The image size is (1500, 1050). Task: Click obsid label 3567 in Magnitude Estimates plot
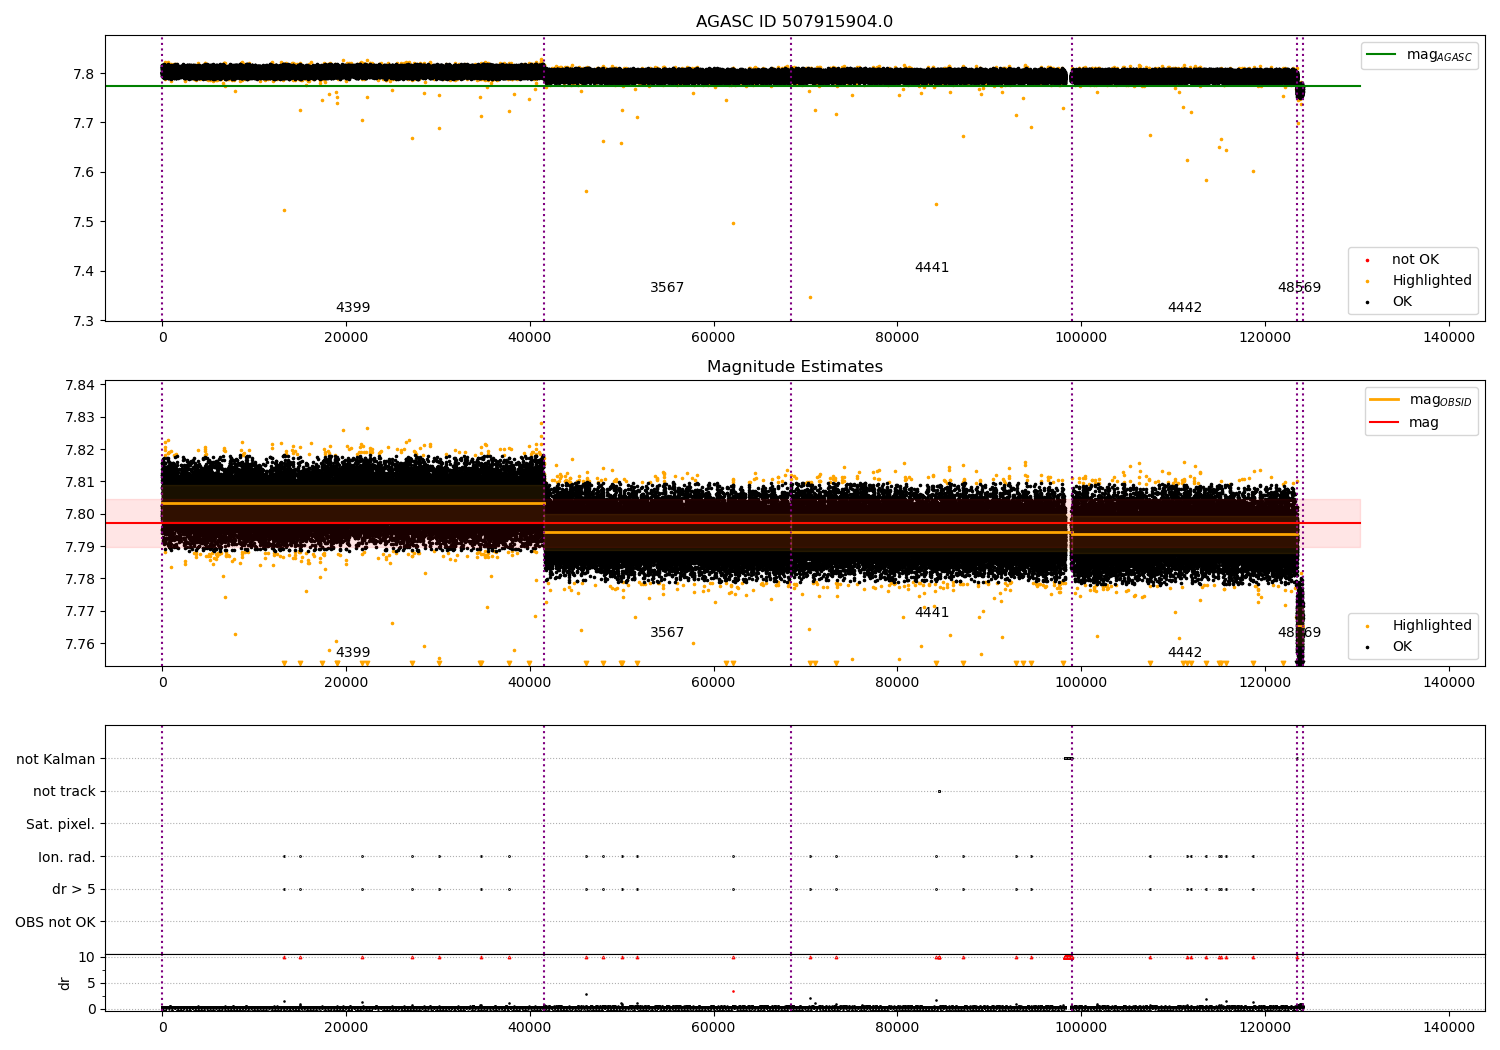click(x=667, y=632)
